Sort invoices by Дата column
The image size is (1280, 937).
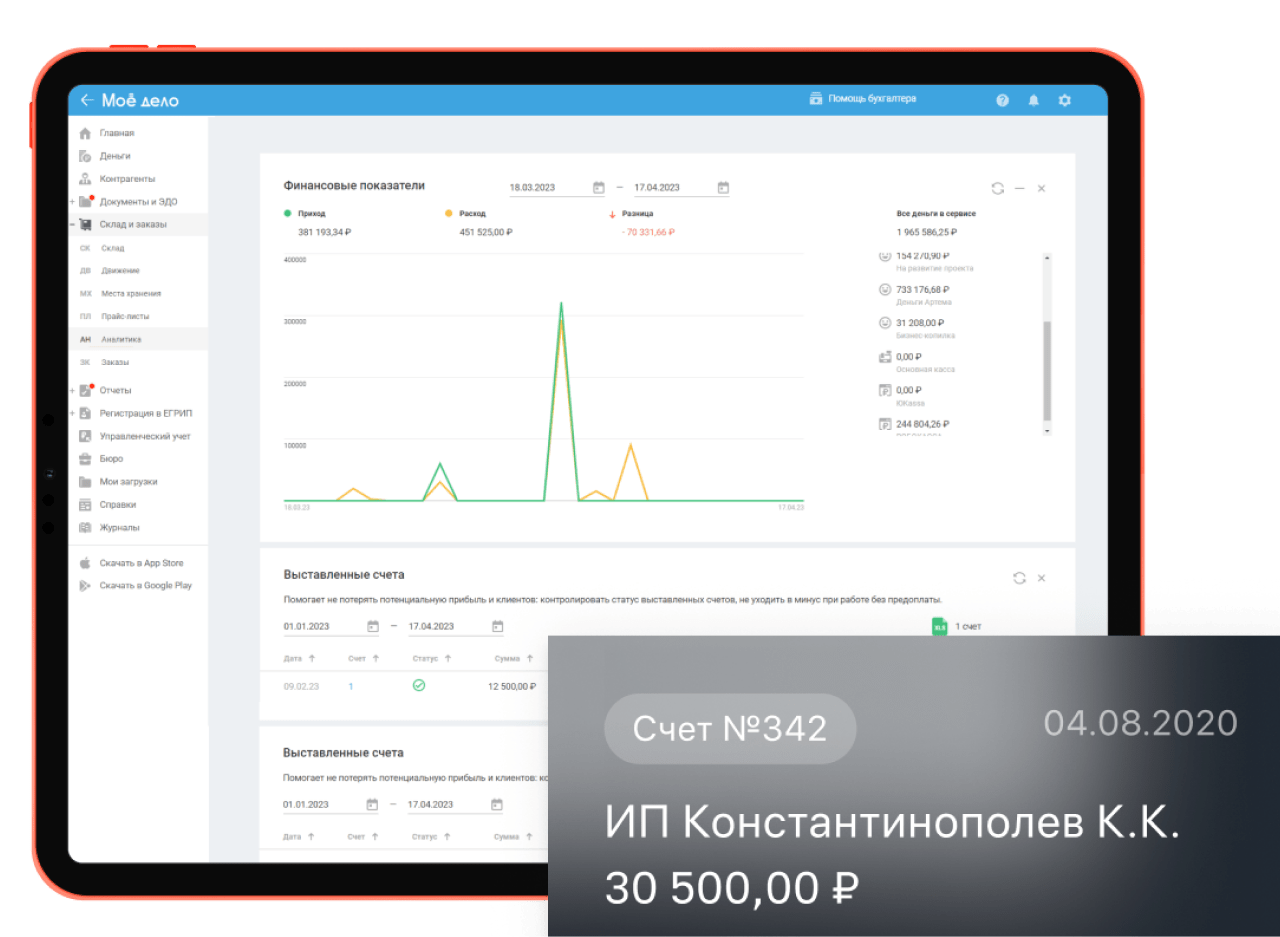299,658
